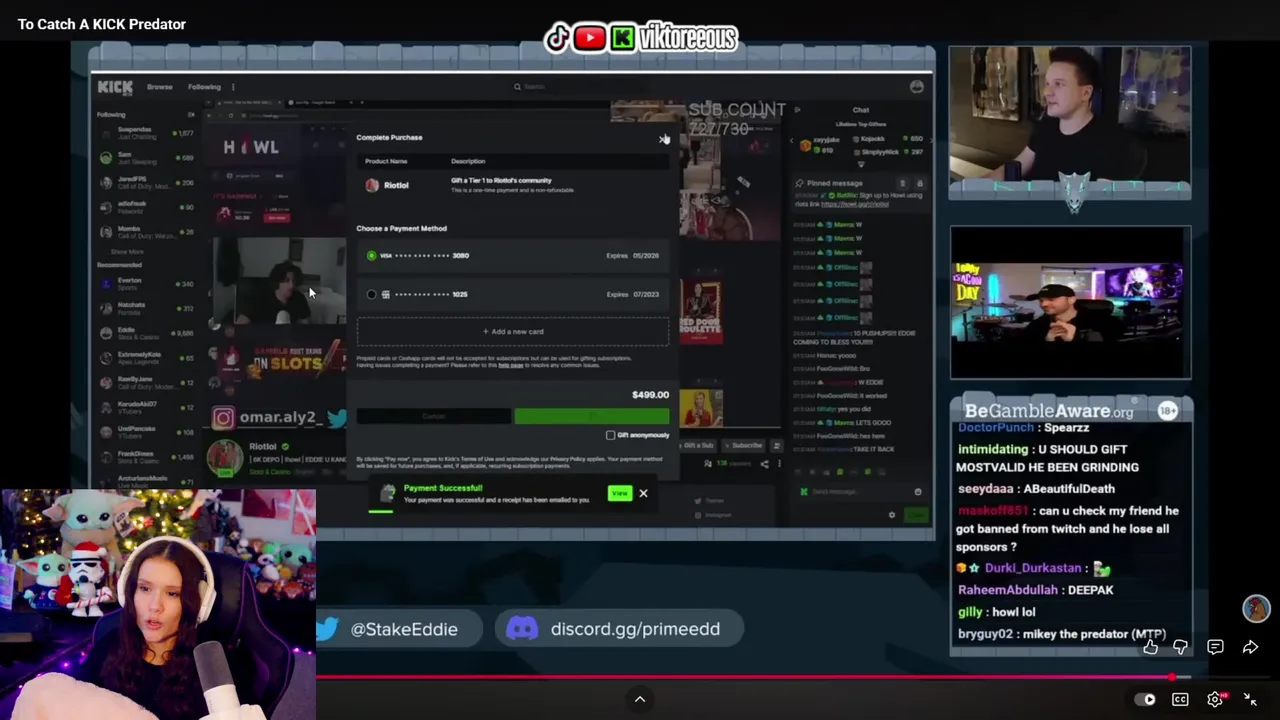Click the Cancel button in purchase dialog
1280x720 pixels.
coord(434,416)
